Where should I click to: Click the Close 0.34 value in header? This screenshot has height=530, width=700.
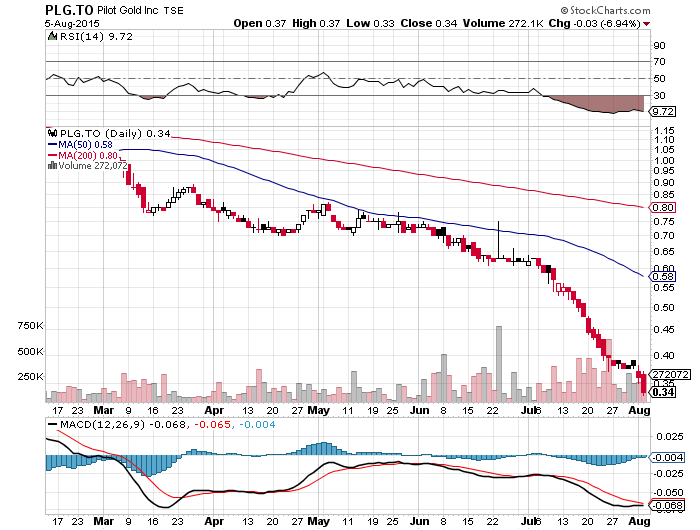[429, 23]
